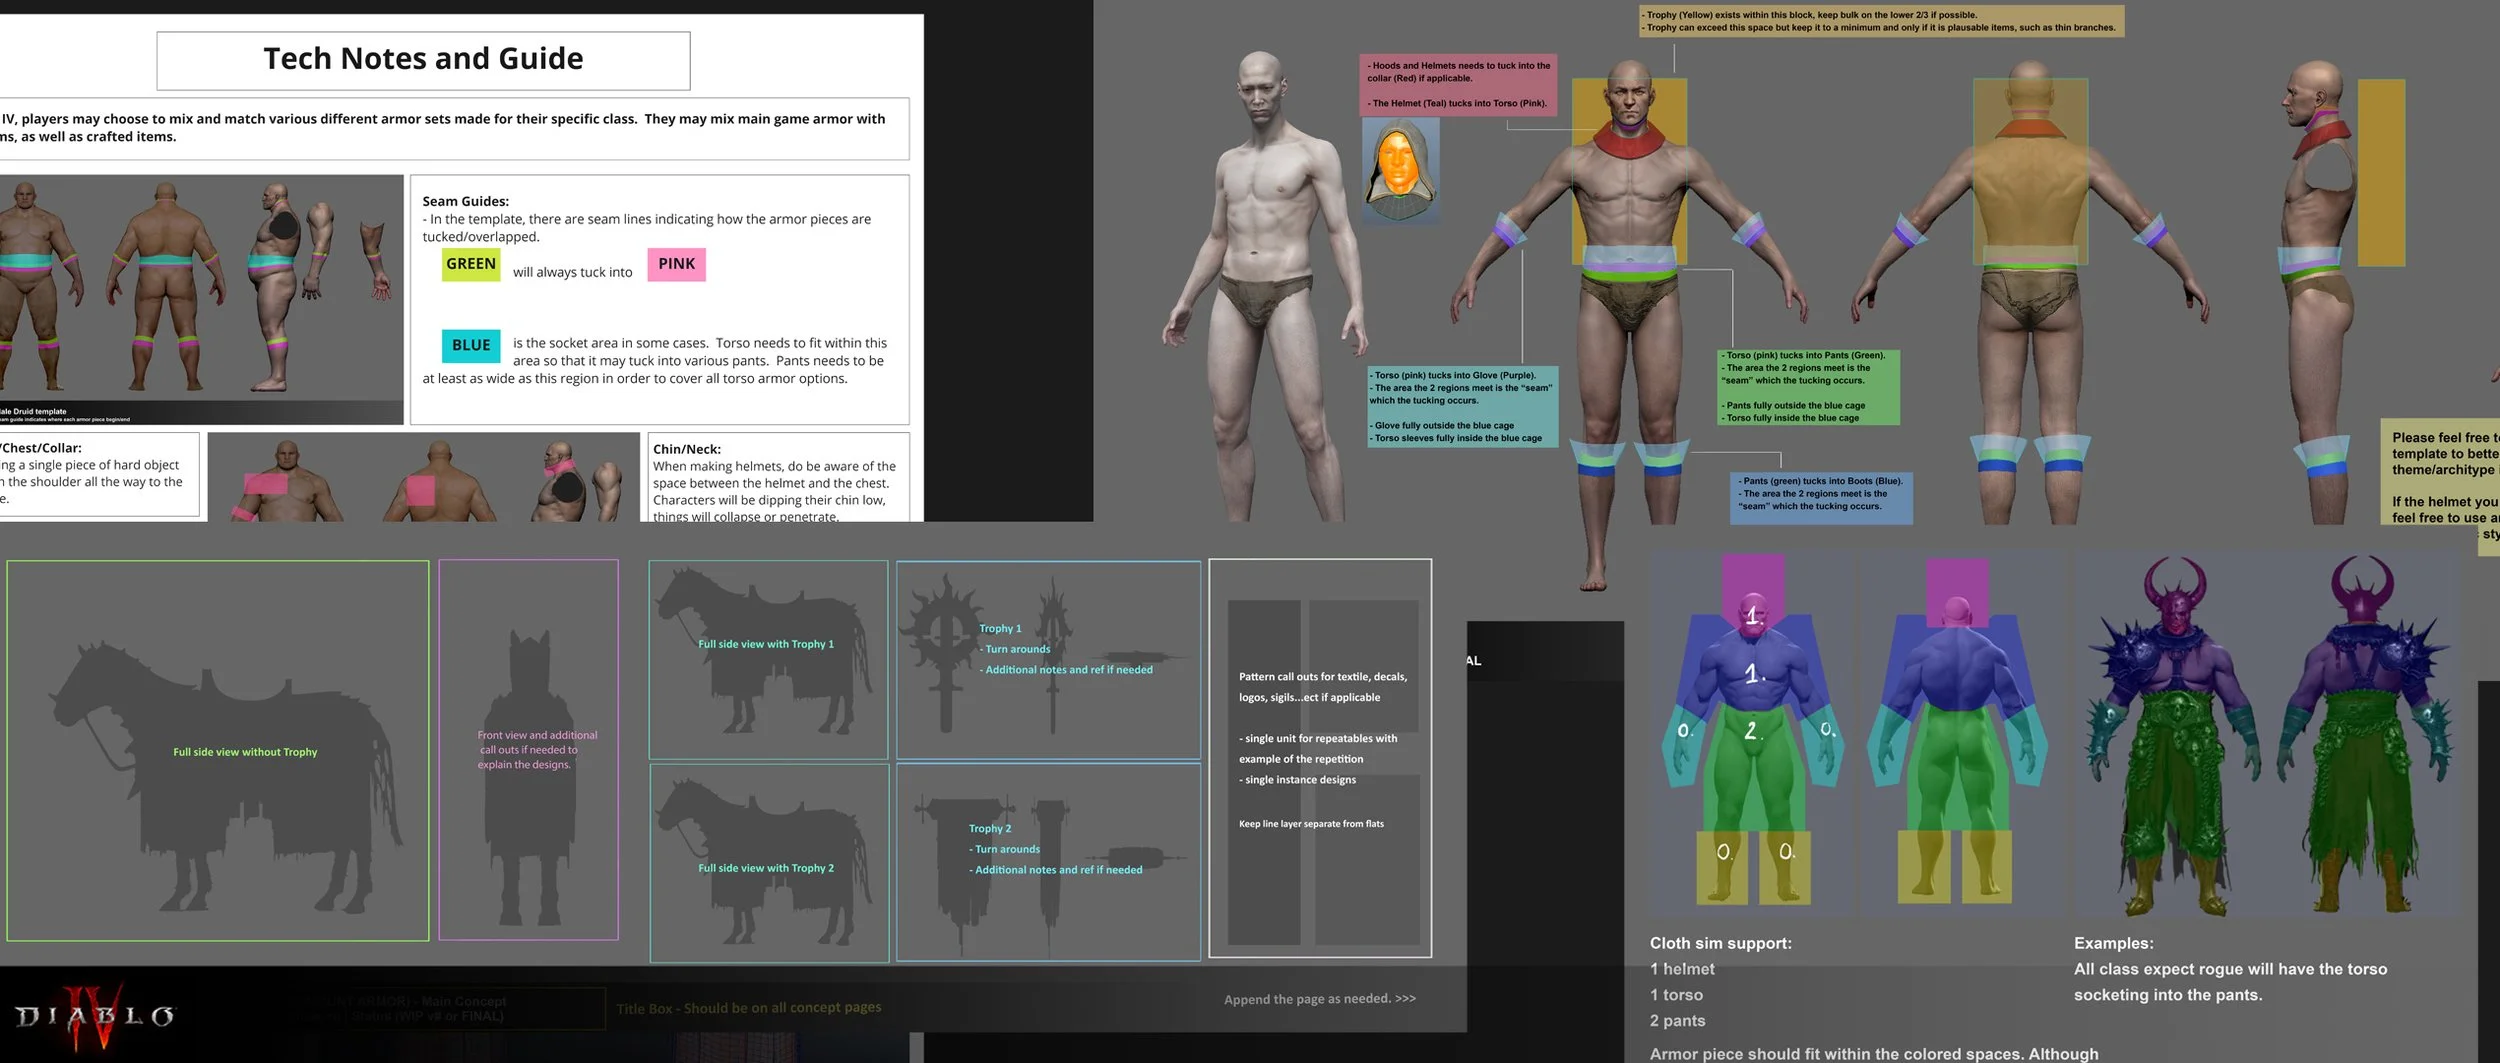Click the 'Cloth sim support:' heading
The image size is (2500, 1063).
point(1720,943)
